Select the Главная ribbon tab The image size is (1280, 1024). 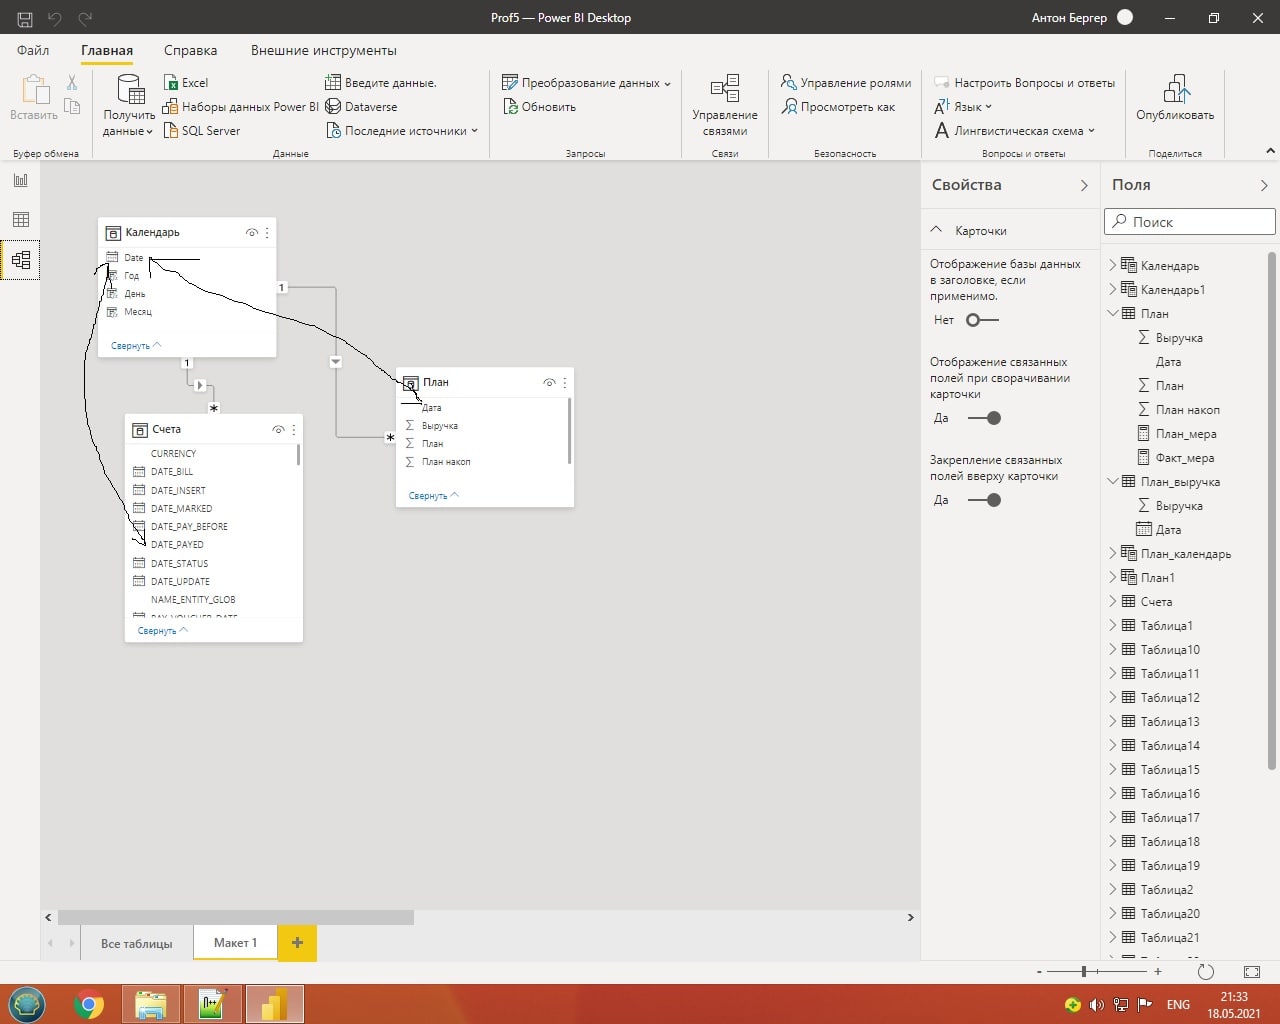(x=107, y=50)
